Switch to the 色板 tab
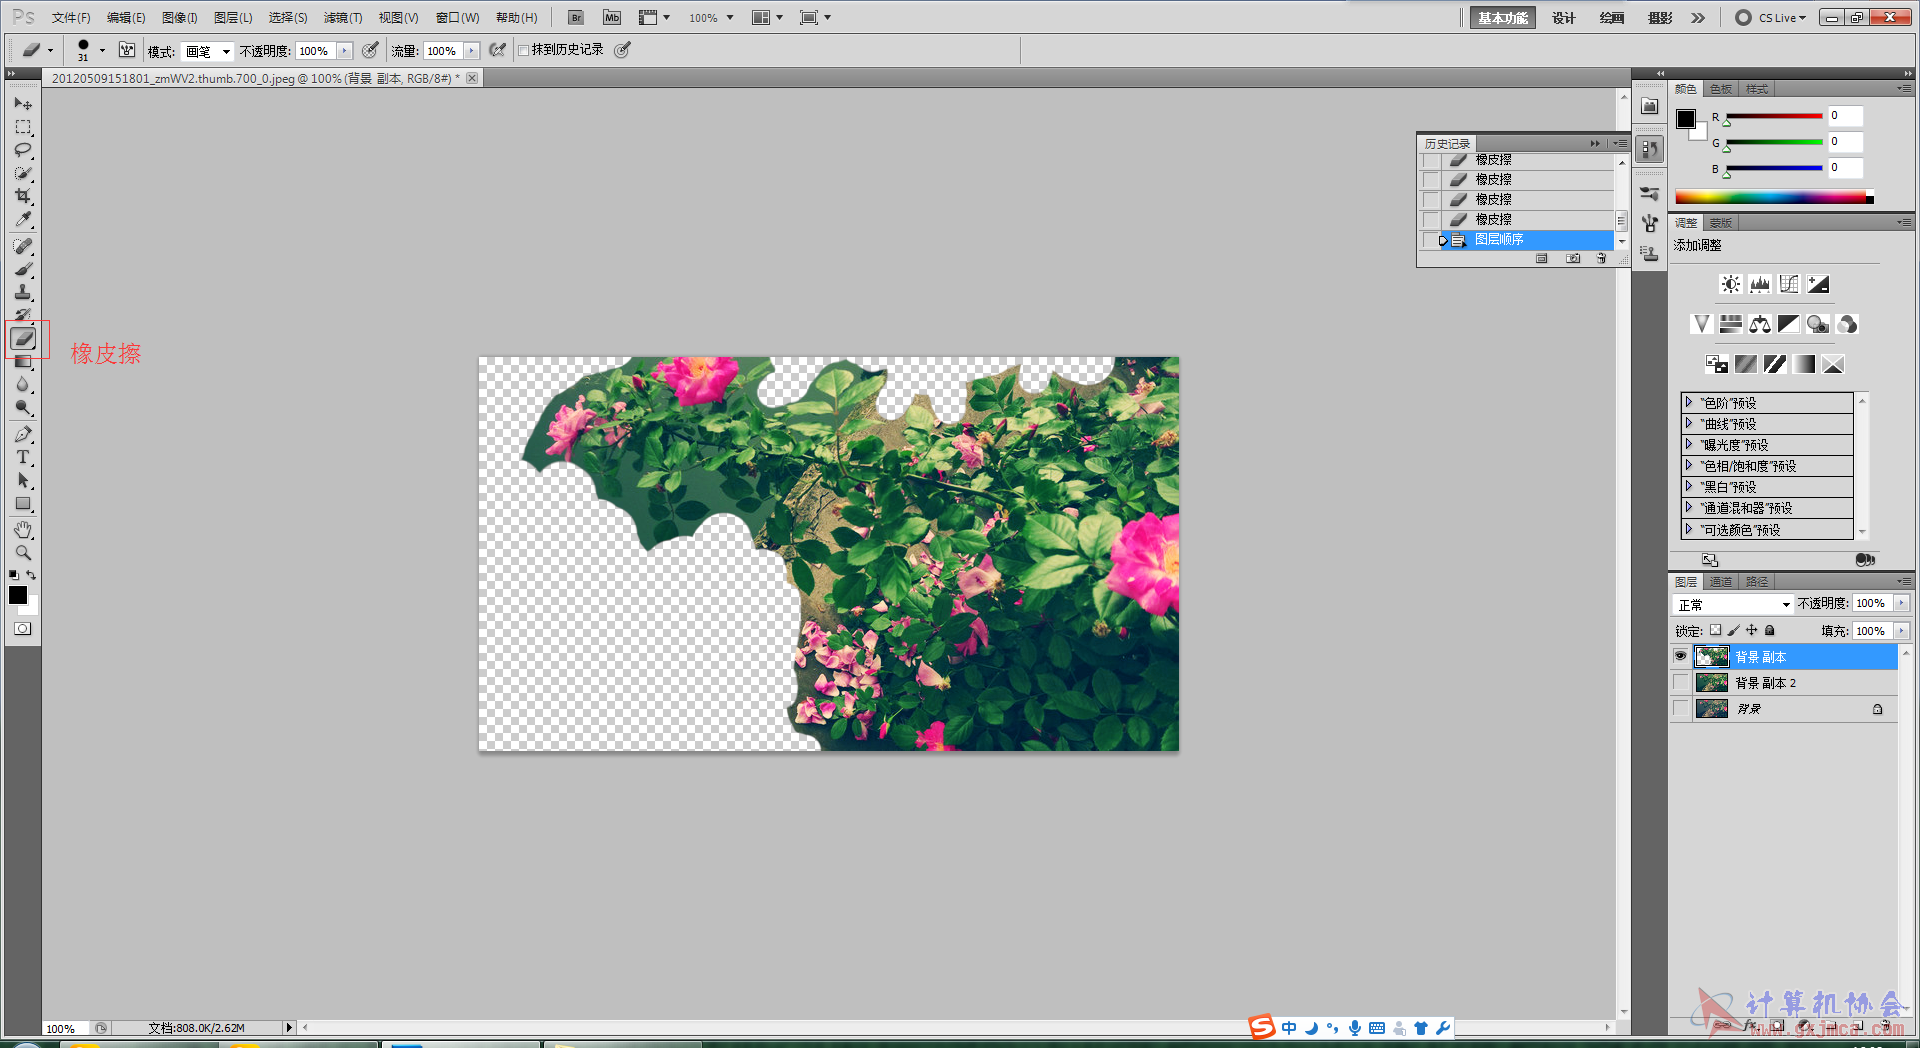This screenshot has width=1920, height=1048. pyautogui.click(x=1721, y=89)
